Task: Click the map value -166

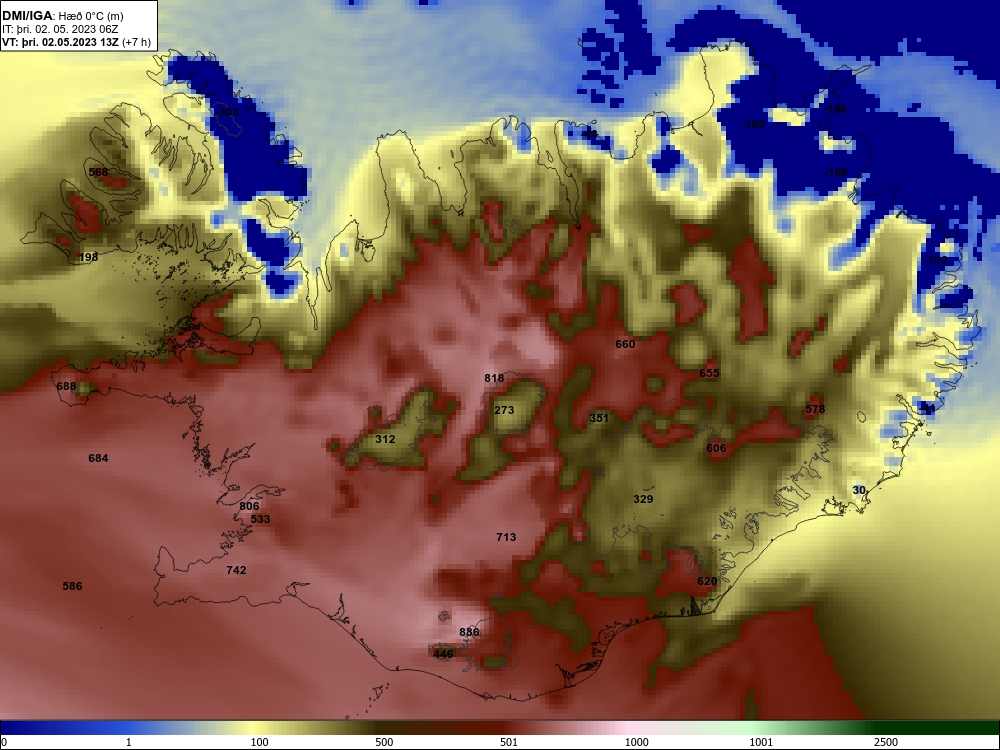Action: (836, 173)
